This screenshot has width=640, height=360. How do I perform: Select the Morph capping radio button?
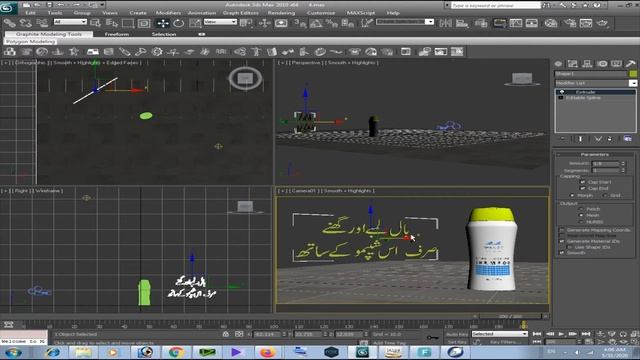pyautogui.click(x=571, y=196)
